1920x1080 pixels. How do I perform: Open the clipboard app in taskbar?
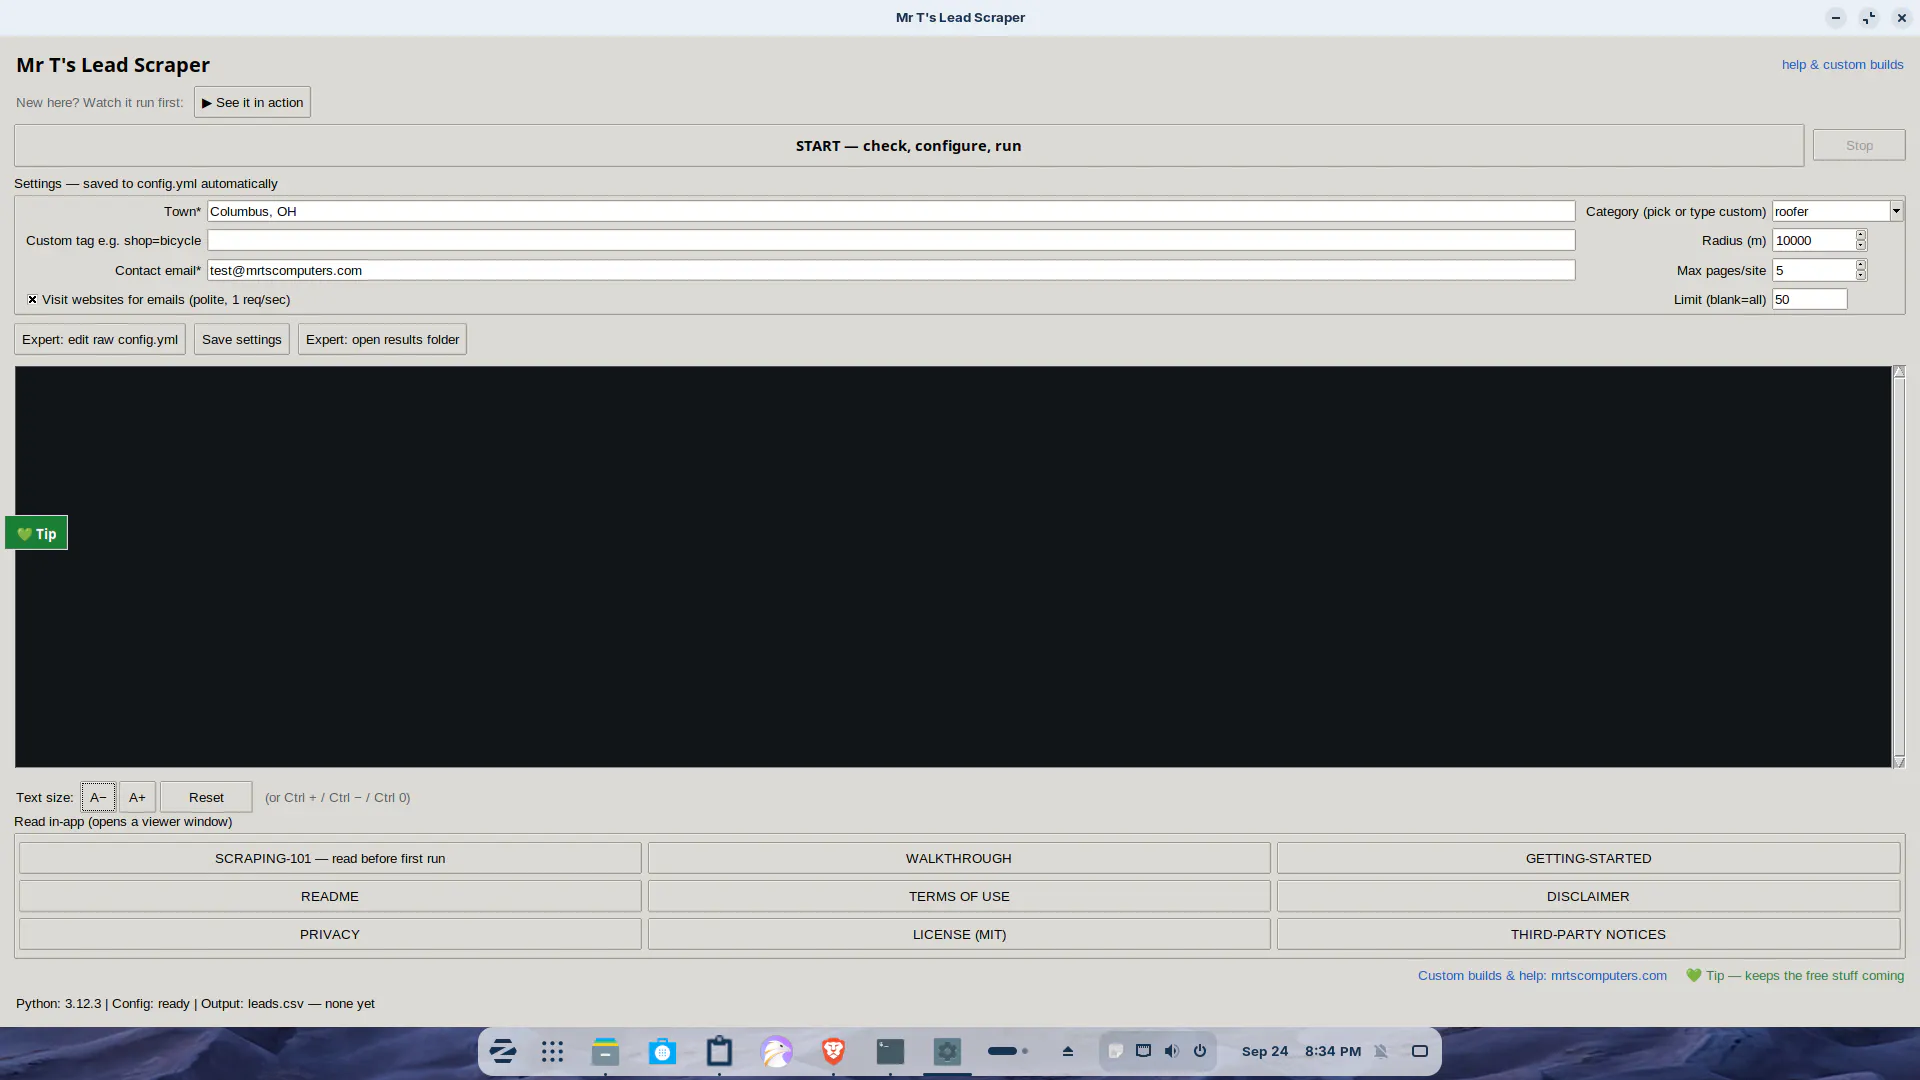(719, 1051)
